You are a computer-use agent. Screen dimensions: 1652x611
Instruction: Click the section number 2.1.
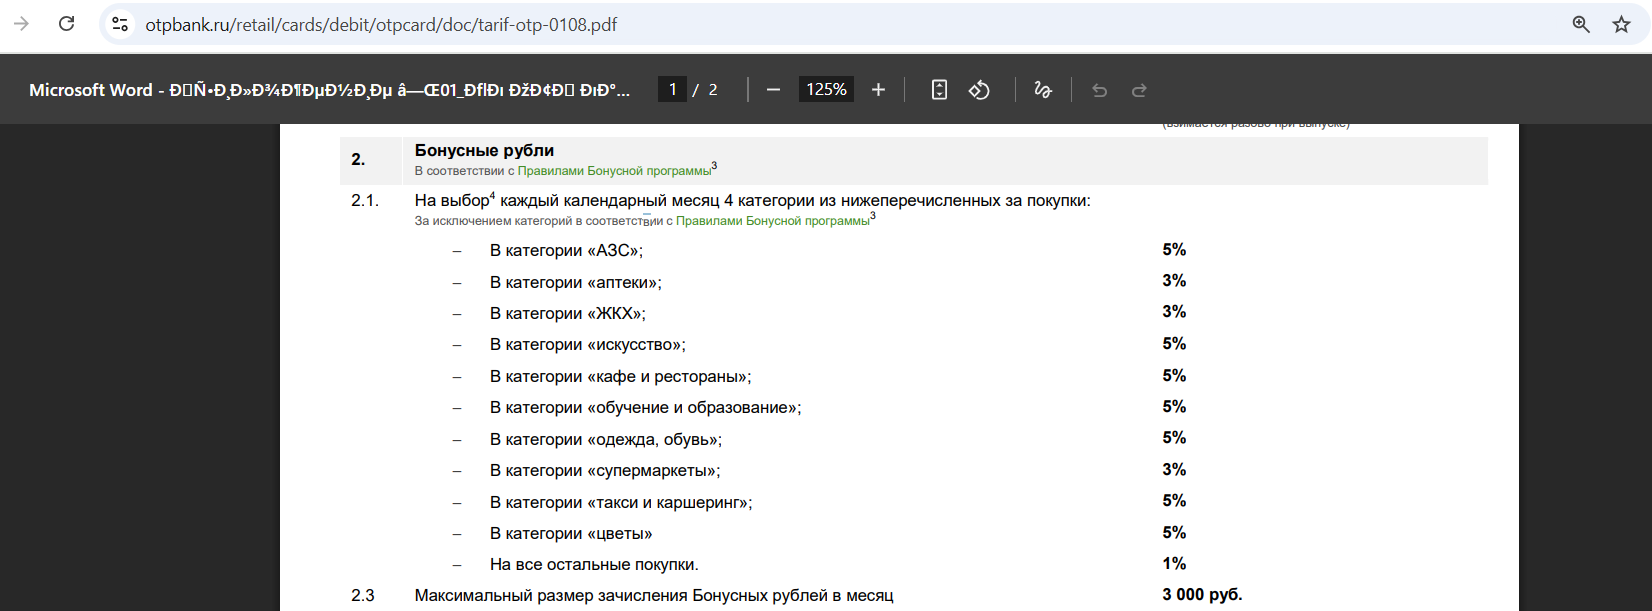(365, 200)
